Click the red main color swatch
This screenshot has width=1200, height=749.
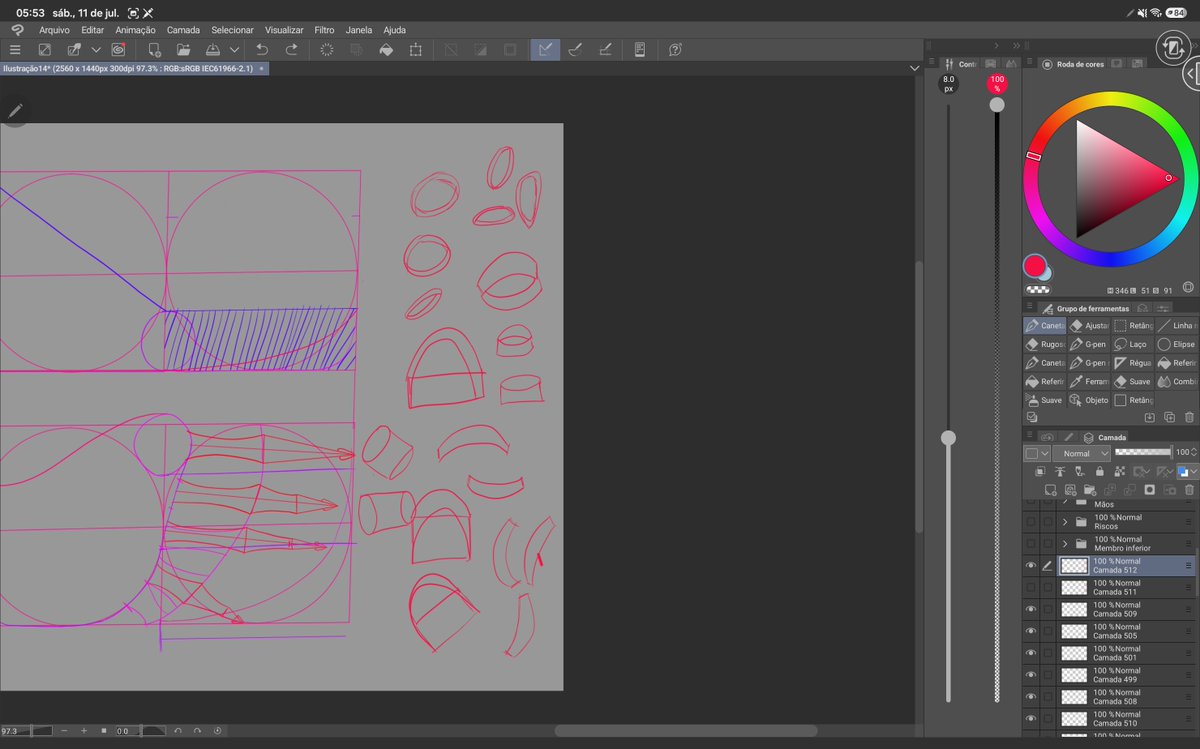(1035, 266)
